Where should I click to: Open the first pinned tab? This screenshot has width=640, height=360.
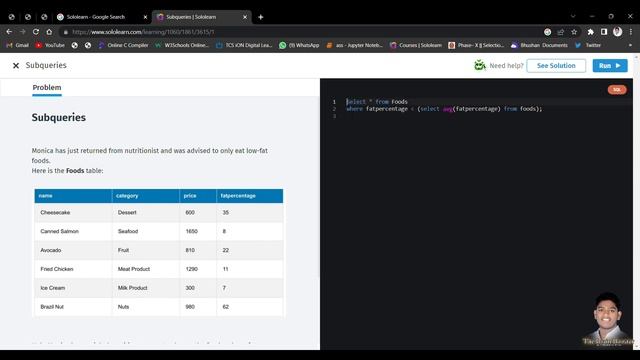[x=11, y=17]
